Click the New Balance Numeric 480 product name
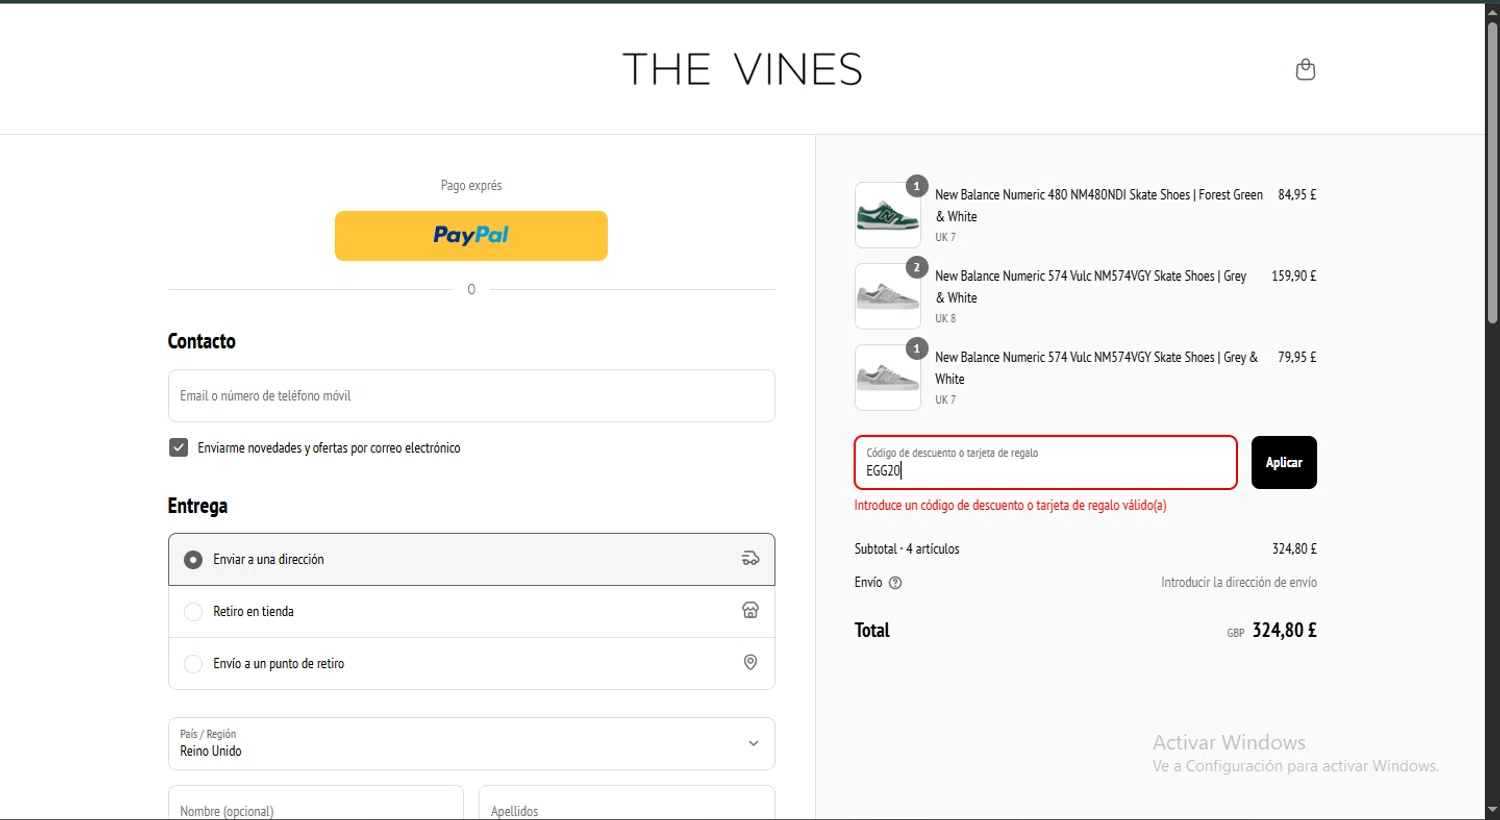1500x820 pixels. tap(1099, 205)
